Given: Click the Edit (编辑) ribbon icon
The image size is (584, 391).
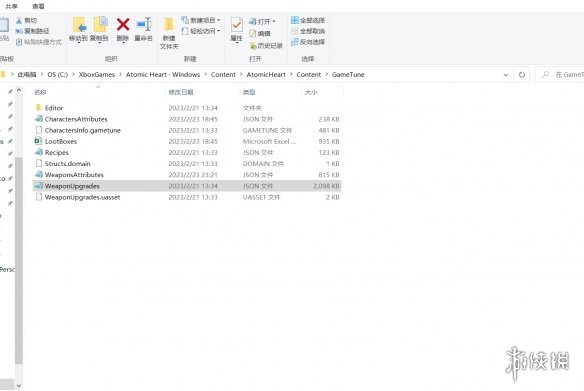Looking at the screenshot, I should tap(253, 33).
